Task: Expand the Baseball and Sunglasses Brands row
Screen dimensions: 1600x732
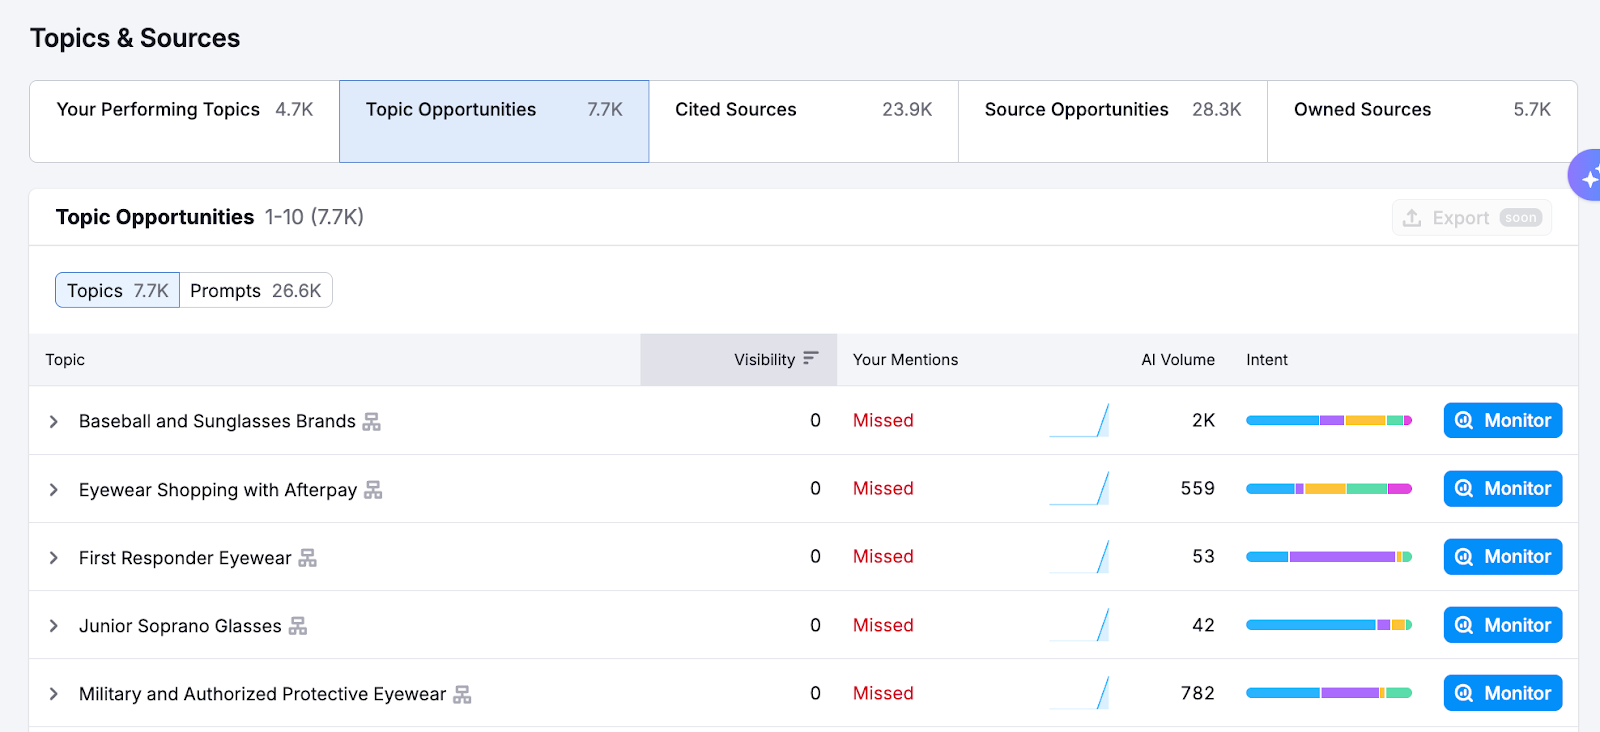Action: (54, 422)
